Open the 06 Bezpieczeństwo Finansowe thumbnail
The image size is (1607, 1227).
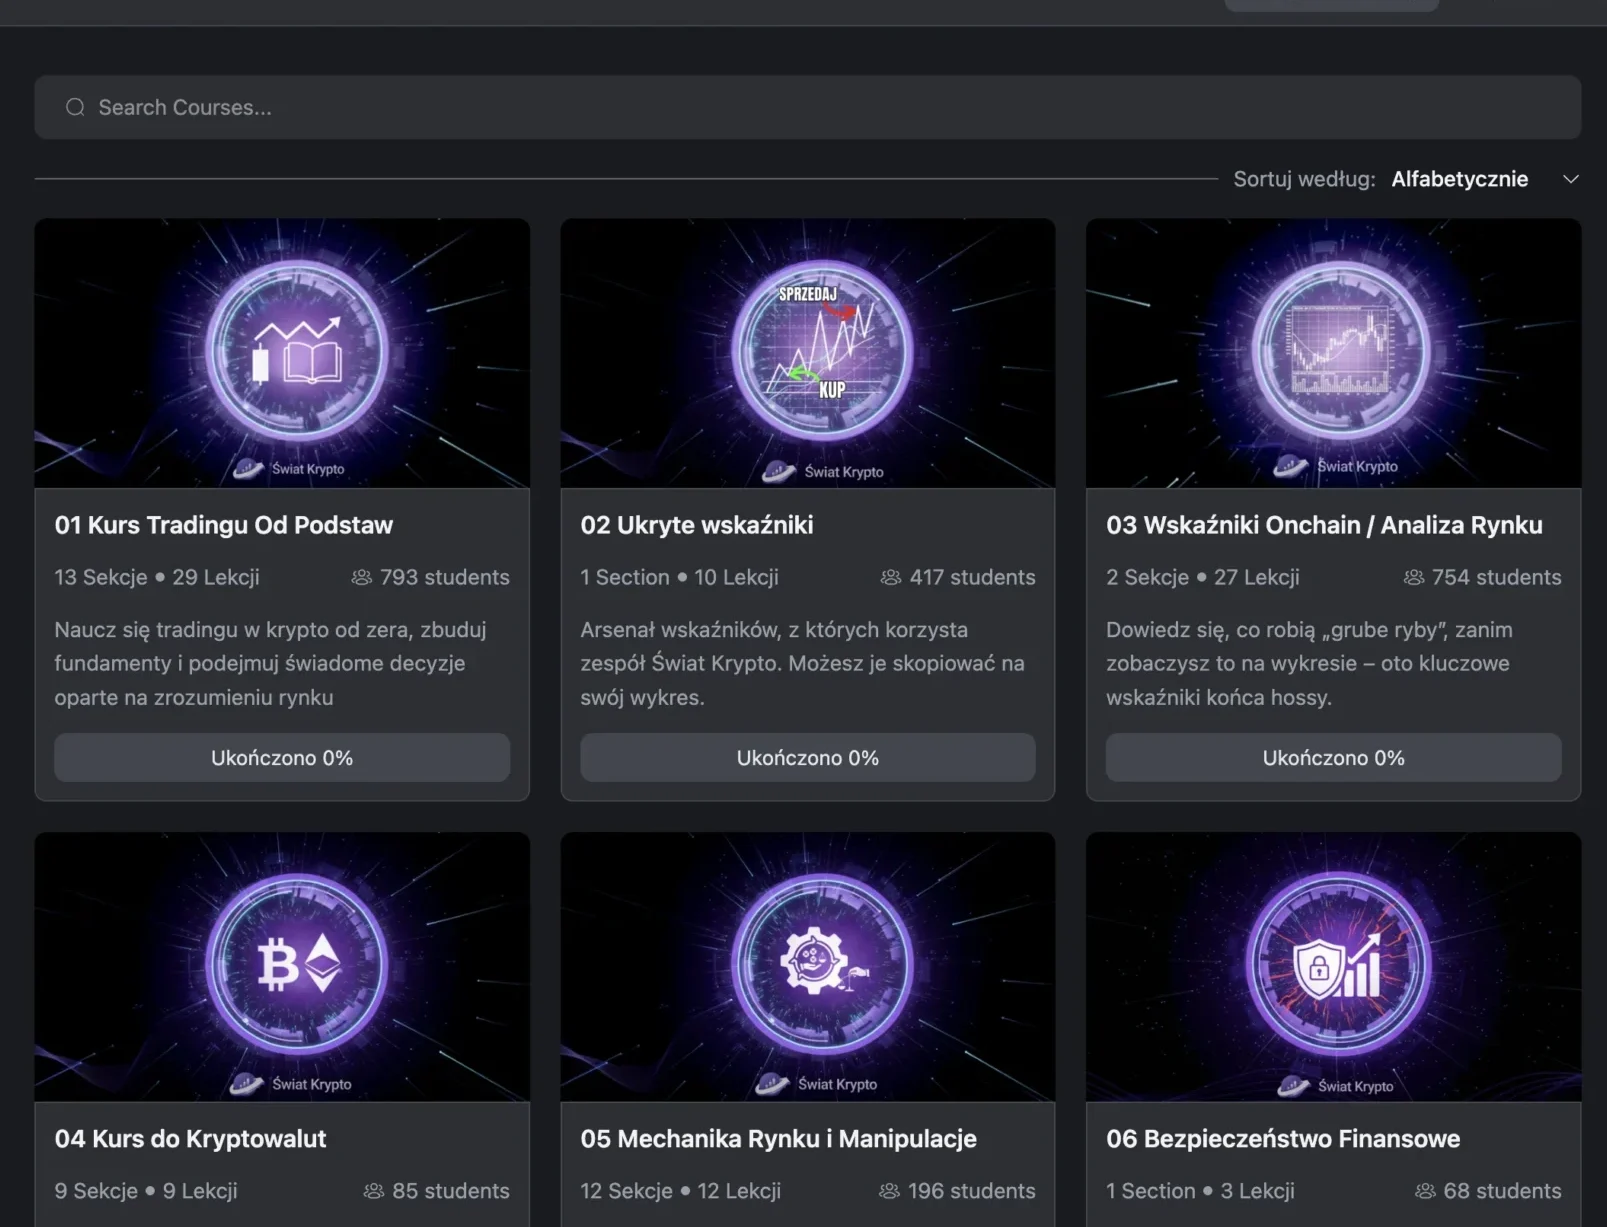pyautogui.click(x=1333, y=967)
